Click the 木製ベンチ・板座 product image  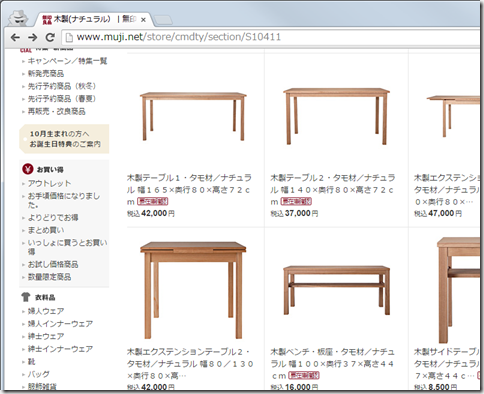tap(336, 290)
